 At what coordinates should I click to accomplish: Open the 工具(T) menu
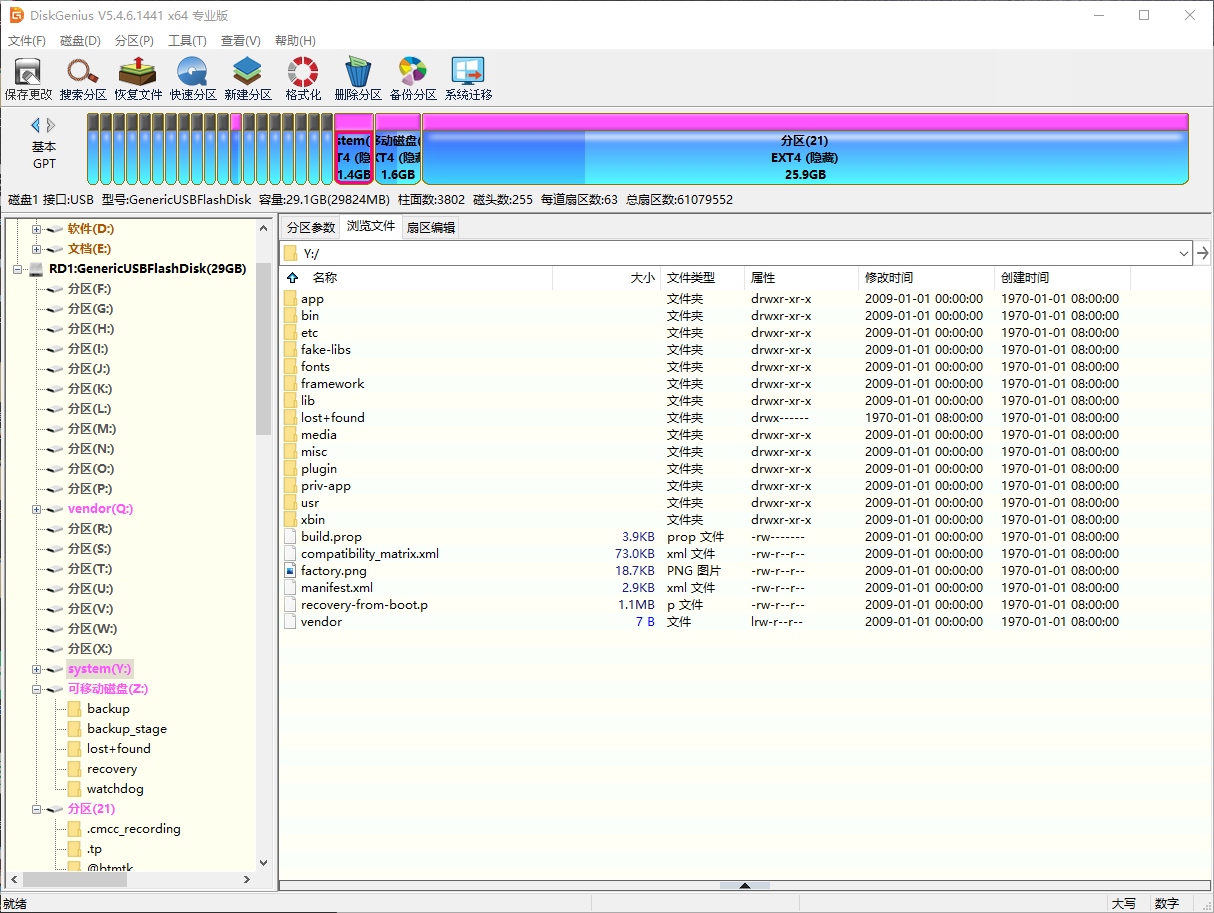pyautogui.click(x=189, y=40)
